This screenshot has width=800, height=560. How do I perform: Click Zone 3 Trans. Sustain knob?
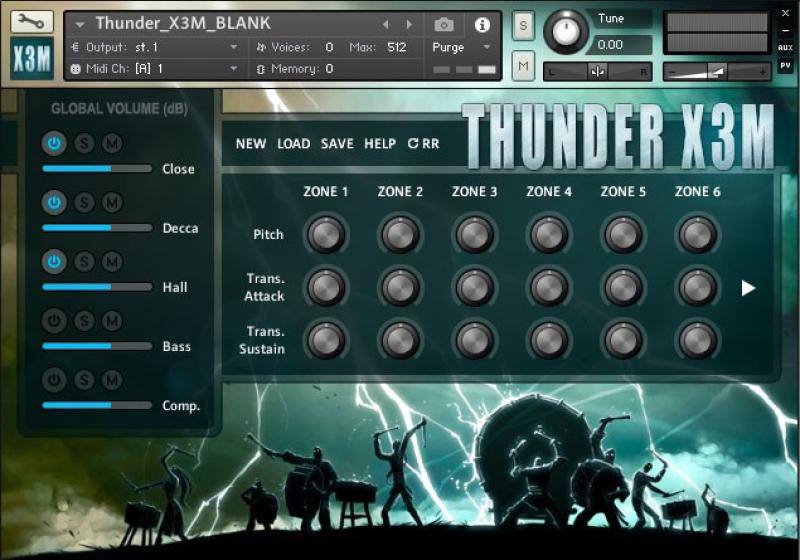tap(474, 340)
